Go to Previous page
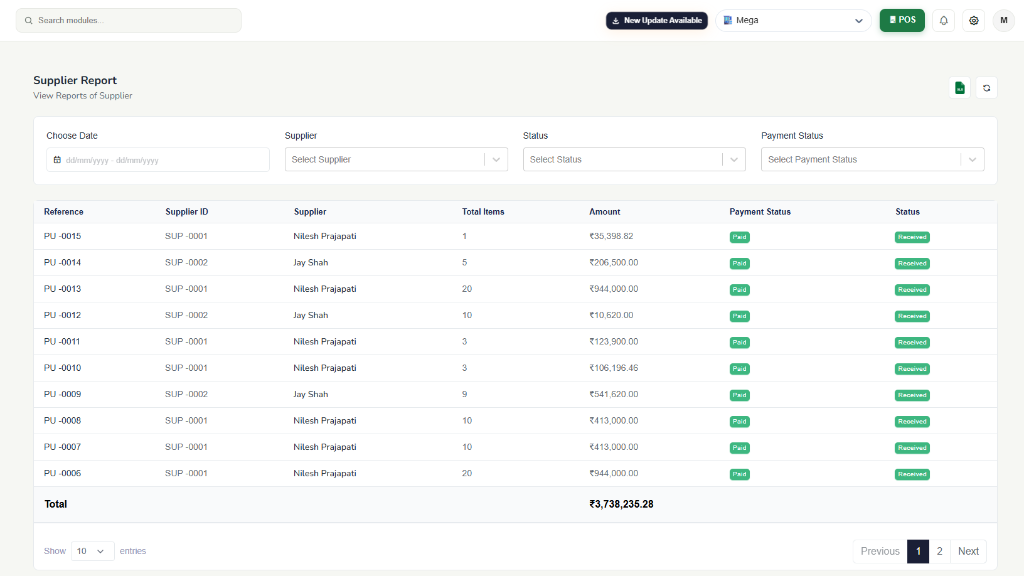This screenshot has width=1024, height=576. tap(880, 551)
